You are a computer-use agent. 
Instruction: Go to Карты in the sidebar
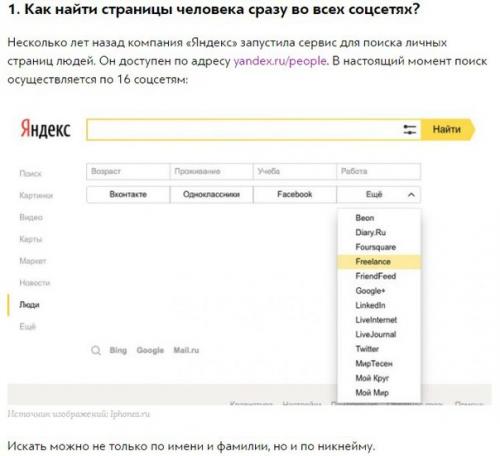tap(31, 239)
